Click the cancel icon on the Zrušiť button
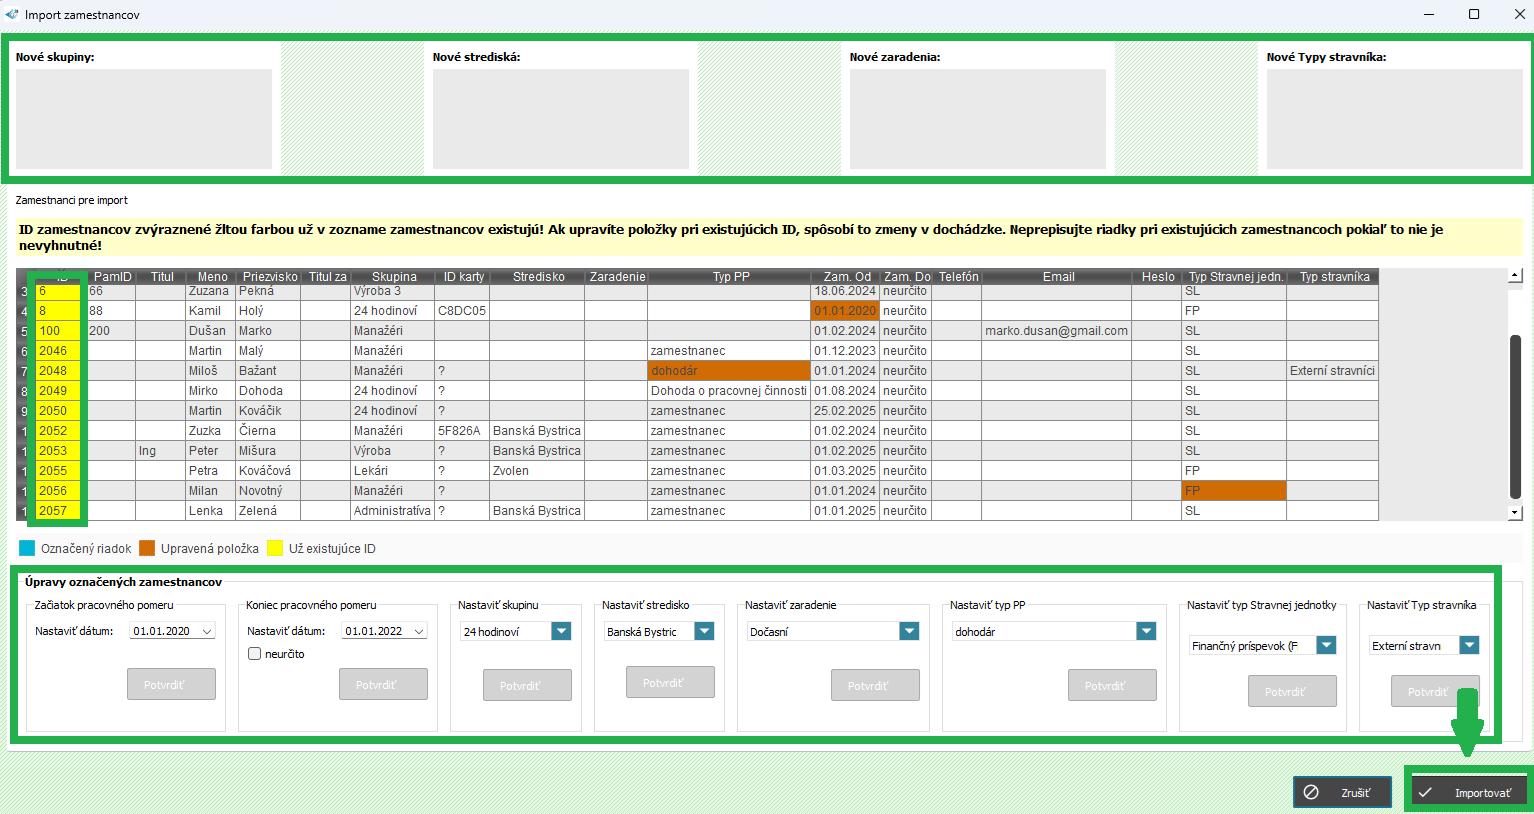The height and width of the screenshot is (814, 1534). coord(1313,792)
